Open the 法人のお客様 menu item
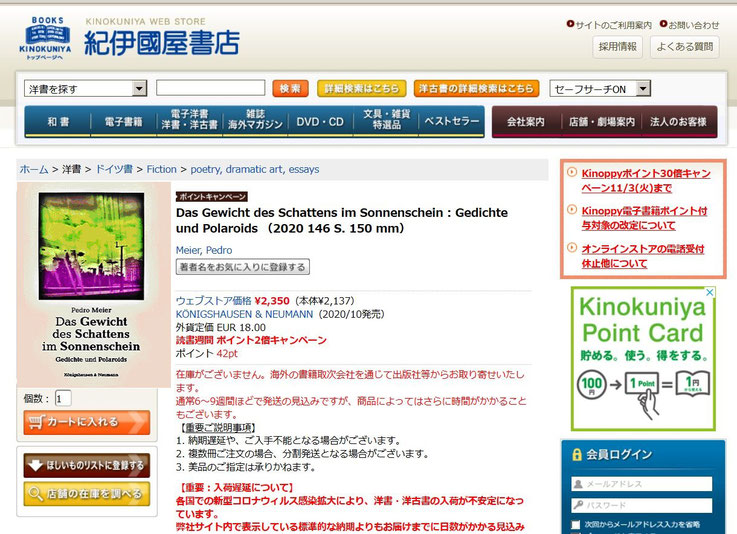The height and width of the screenshot is (534, 737). [679, 122]
